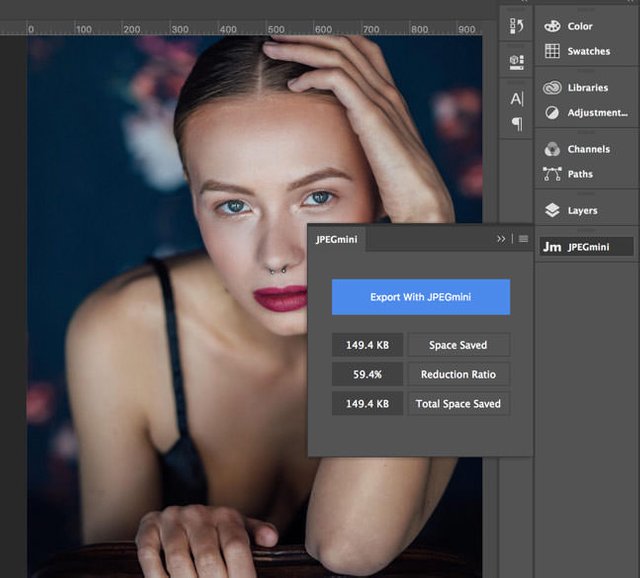Open the Properties panel icon
Image resolution: width=640 pixels, height=578 pixels.
(516, 62)
